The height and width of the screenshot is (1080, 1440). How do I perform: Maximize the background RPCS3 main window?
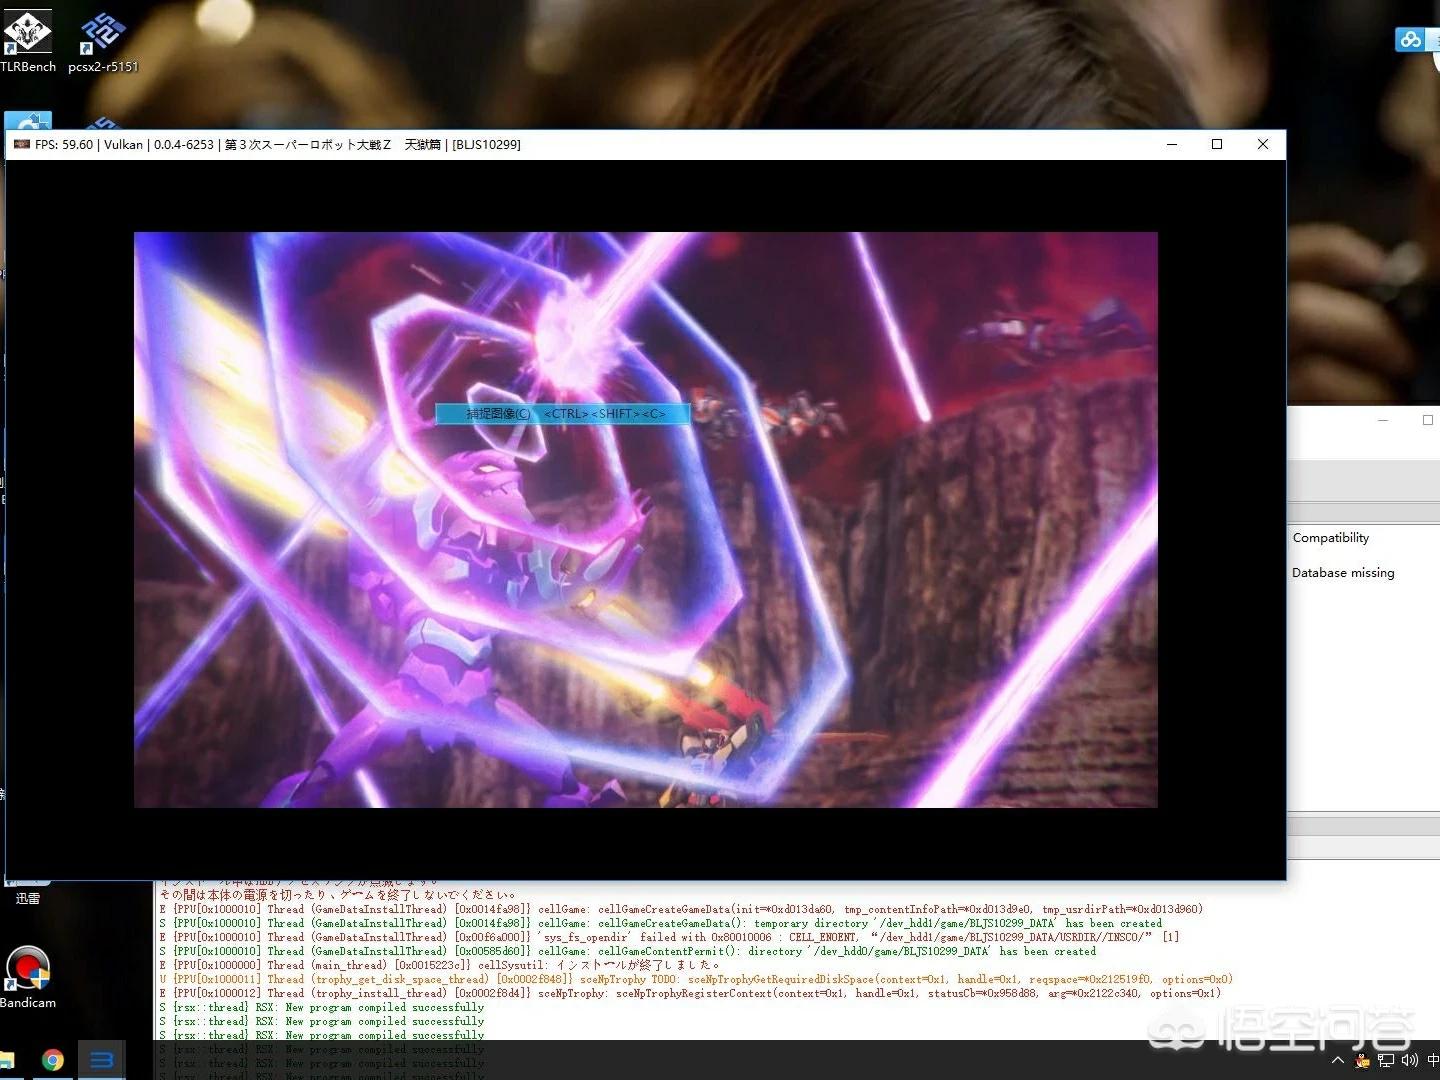[x=1427, y=421]
